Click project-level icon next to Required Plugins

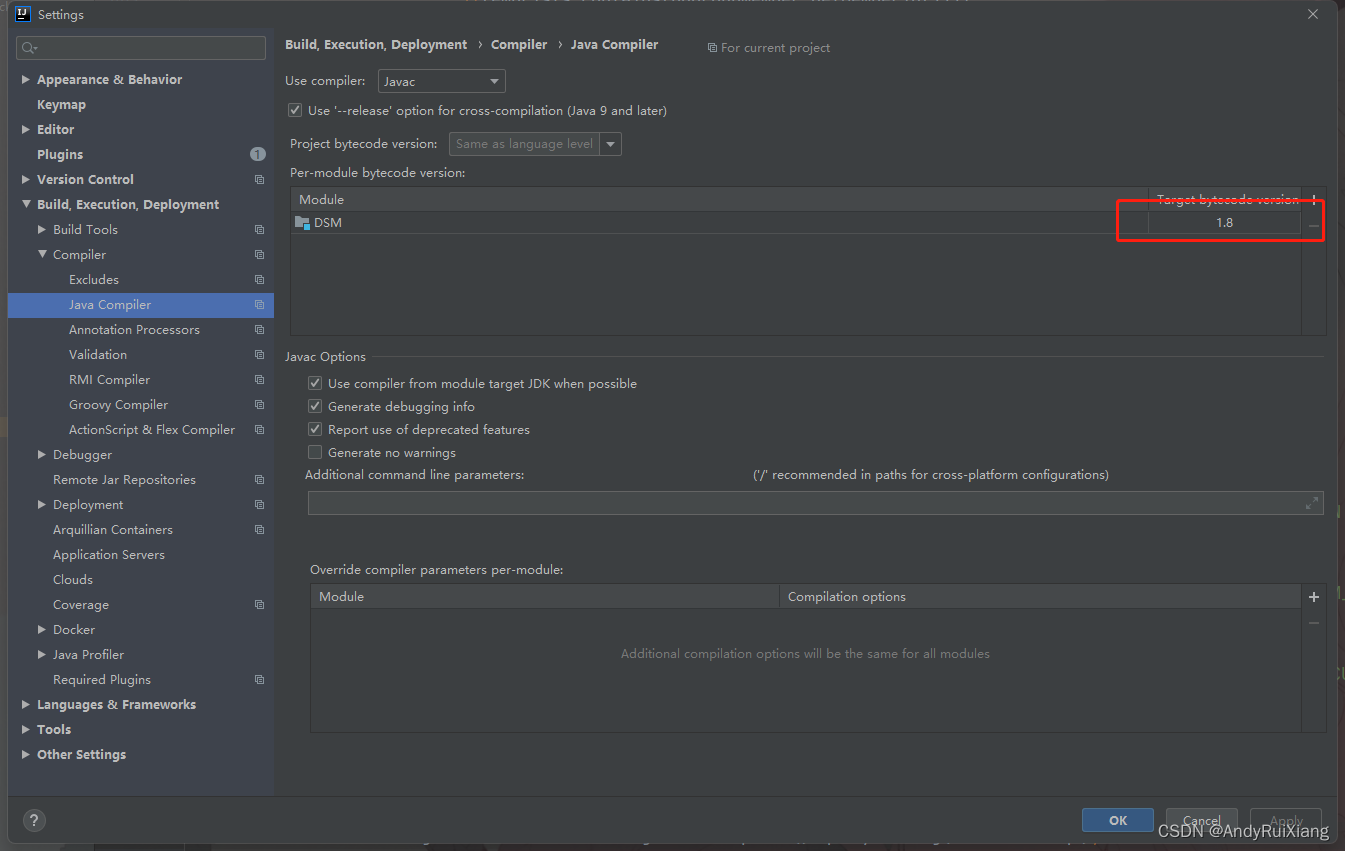259,680
